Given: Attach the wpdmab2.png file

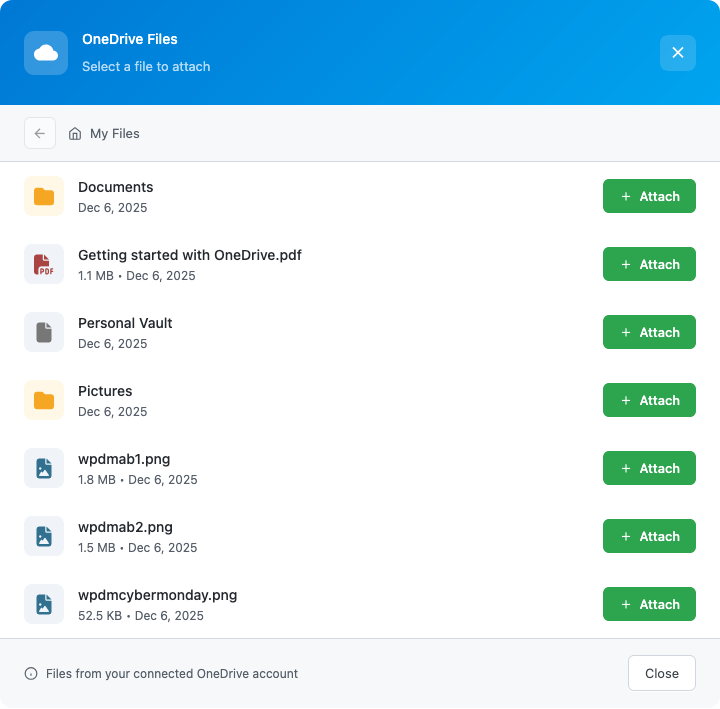Looking at the screenshot, I should point(649,536).
